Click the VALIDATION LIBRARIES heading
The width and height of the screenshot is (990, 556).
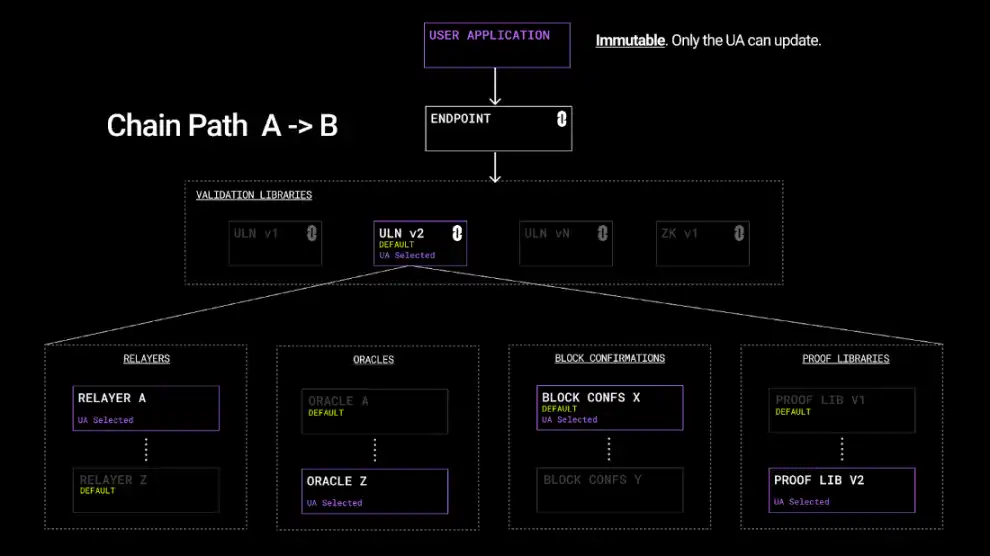[x=254, y=195]
